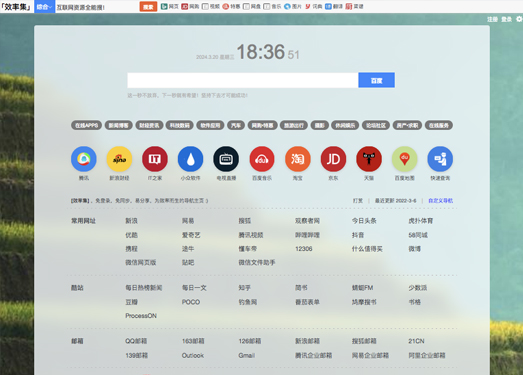Open the 电视直播 TV icon

(226, 159)
